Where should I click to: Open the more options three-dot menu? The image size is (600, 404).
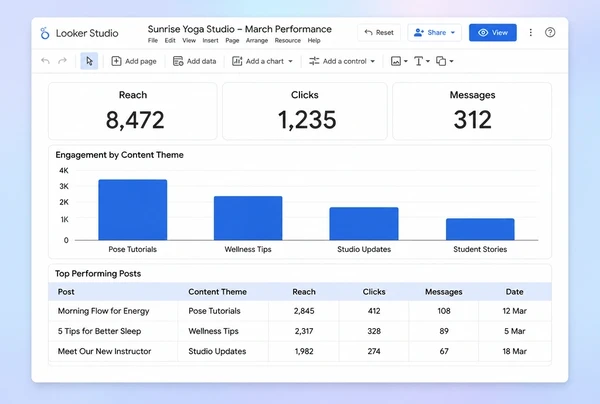point(531,33)
